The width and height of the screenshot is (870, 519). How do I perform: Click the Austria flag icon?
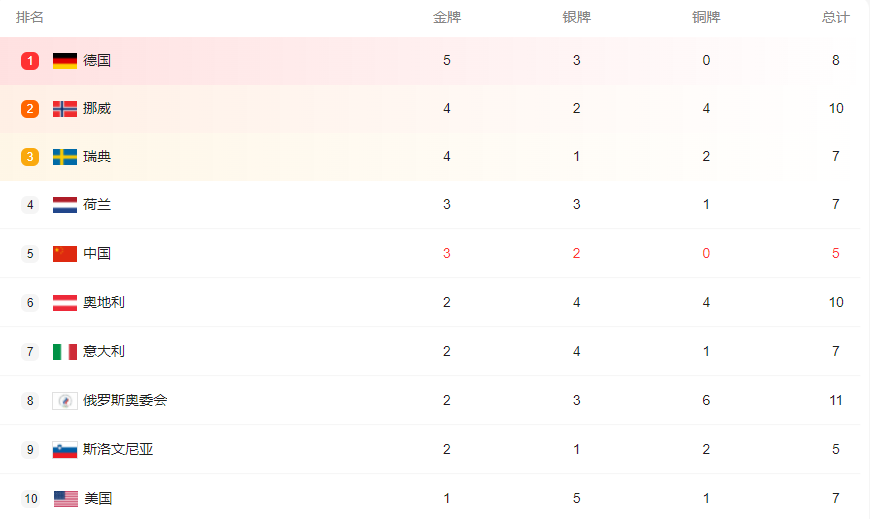(x=65, y=303)
